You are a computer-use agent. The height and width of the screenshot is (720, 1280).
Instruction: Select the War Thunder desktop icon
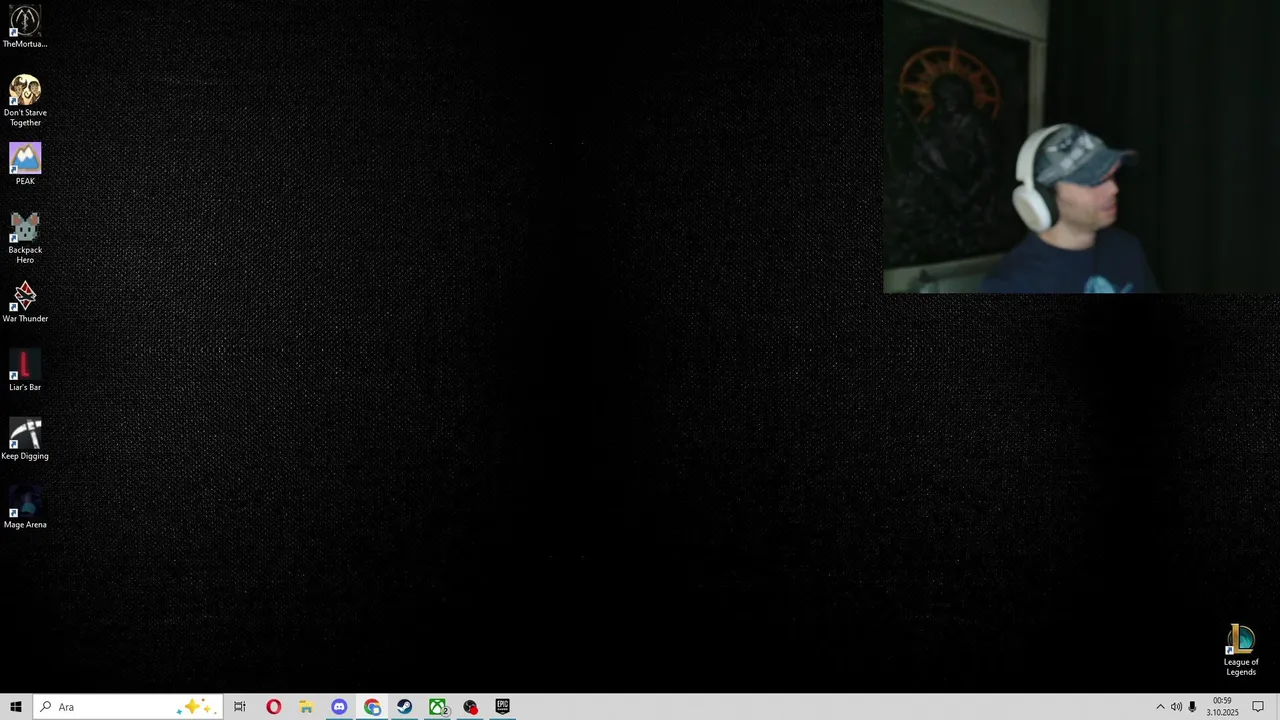25,302
